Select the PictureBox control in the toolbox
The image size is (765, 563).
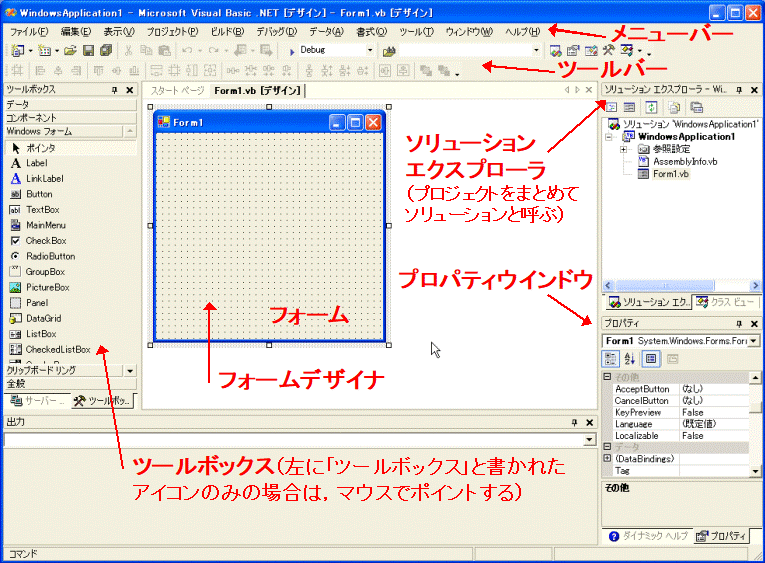coord(47,287)
